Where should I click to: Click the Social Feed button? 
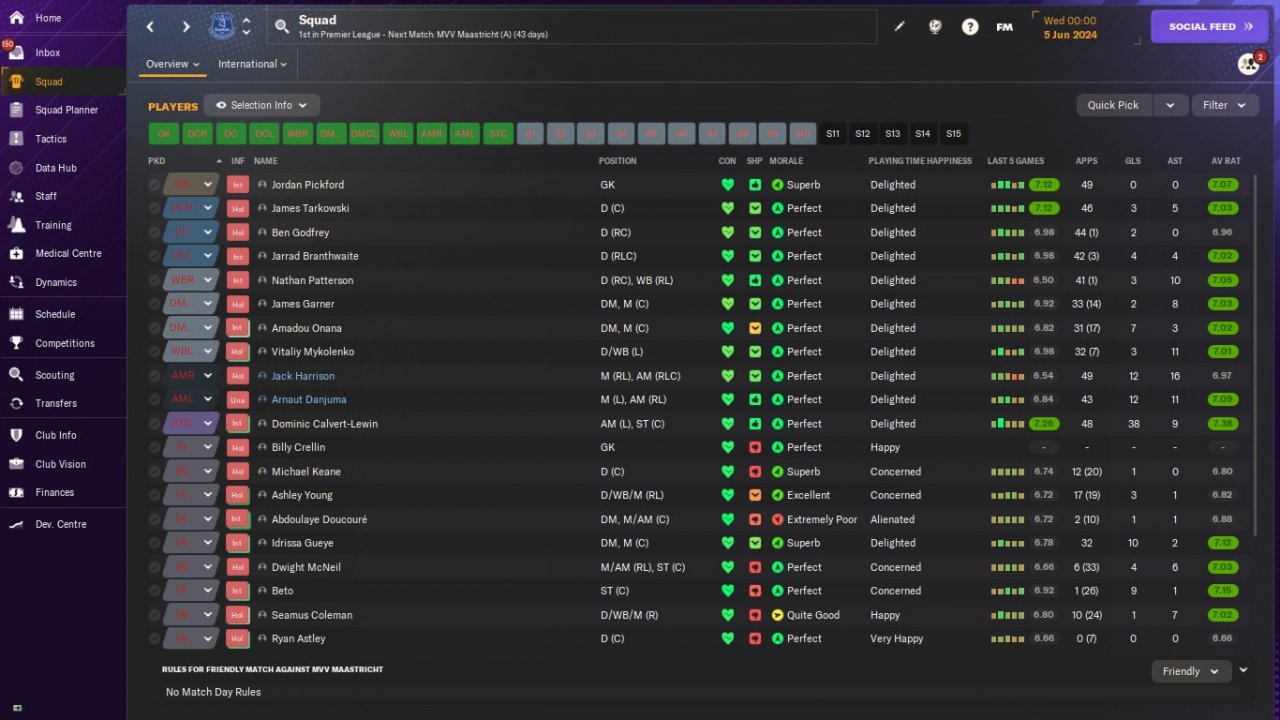pyautogui.click(x=1210, y=27)
